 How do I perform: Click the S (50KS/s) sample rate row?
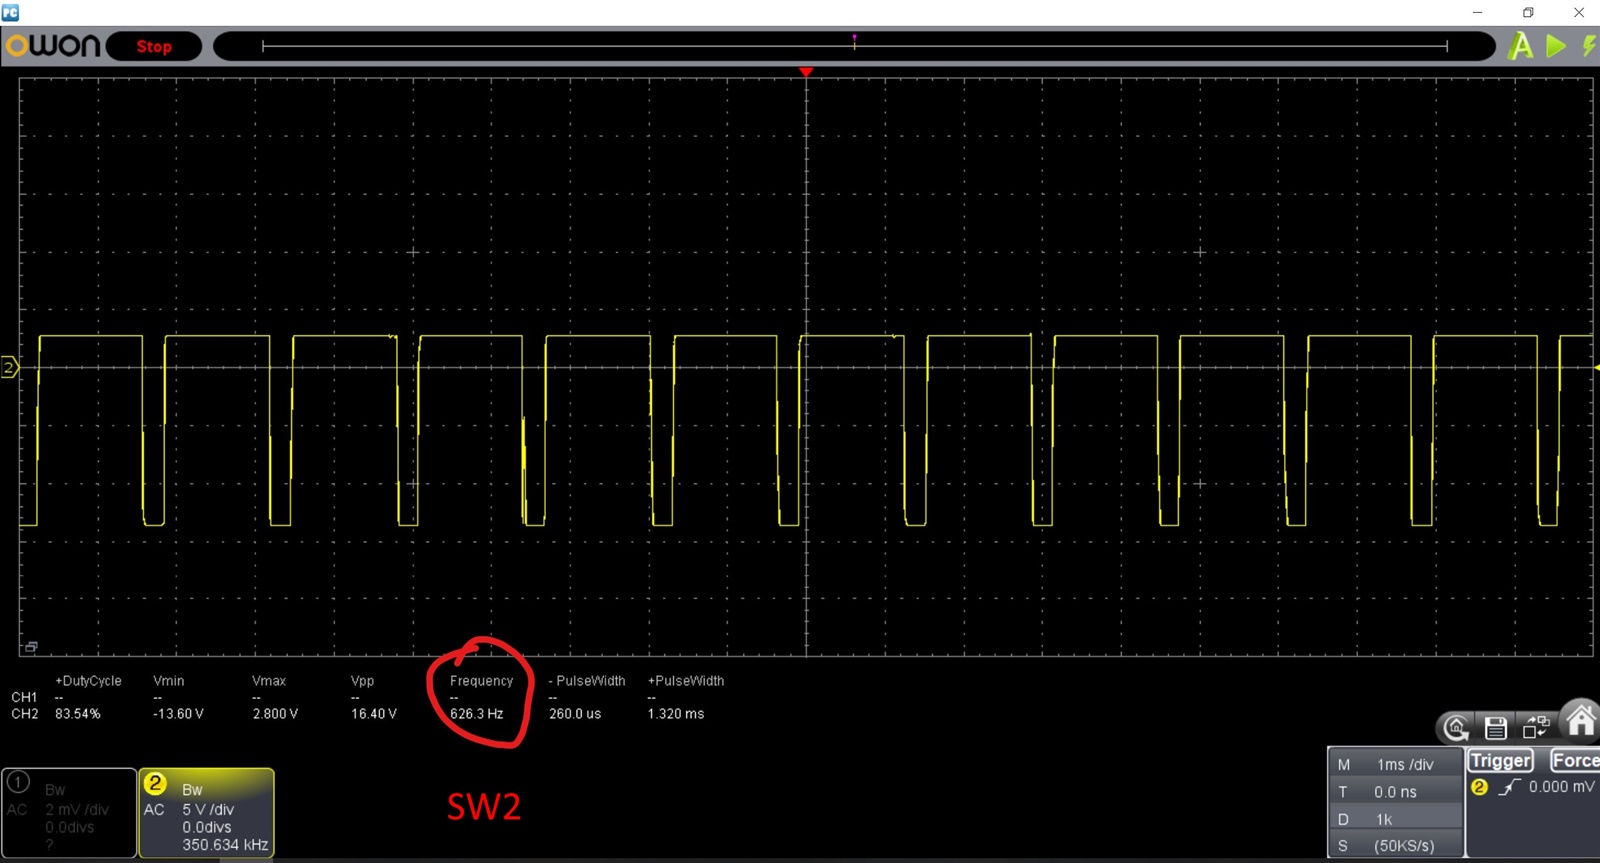1396,846
